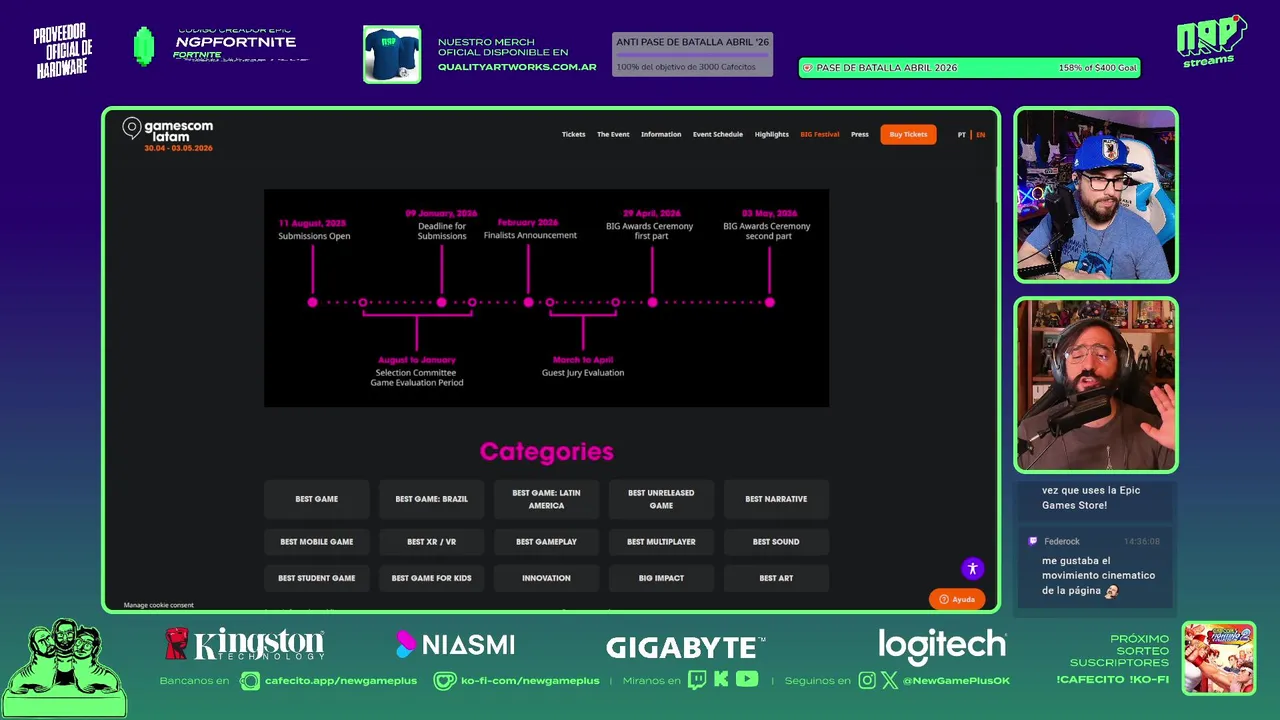This screenshot has width=1280, height=720.
Task: Select the Best Art category
Action: coord(776,578)
